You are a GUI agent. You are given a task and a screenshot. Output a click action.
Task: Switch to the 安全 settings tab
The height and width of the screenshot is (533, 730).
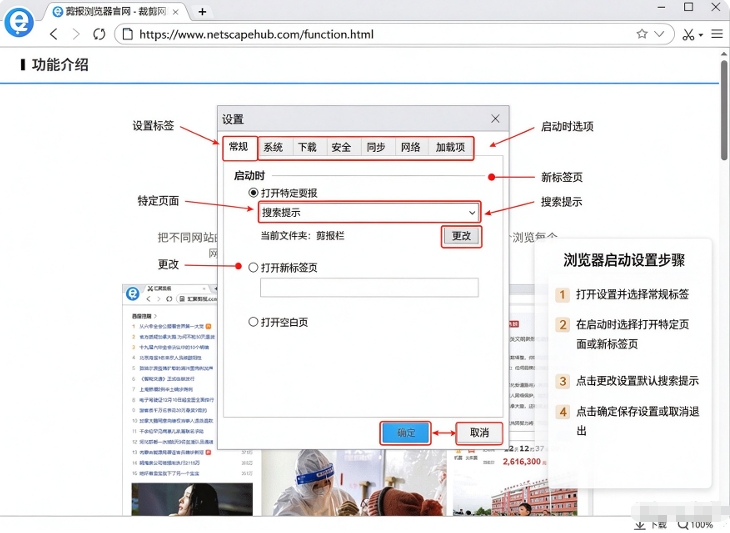341,148
